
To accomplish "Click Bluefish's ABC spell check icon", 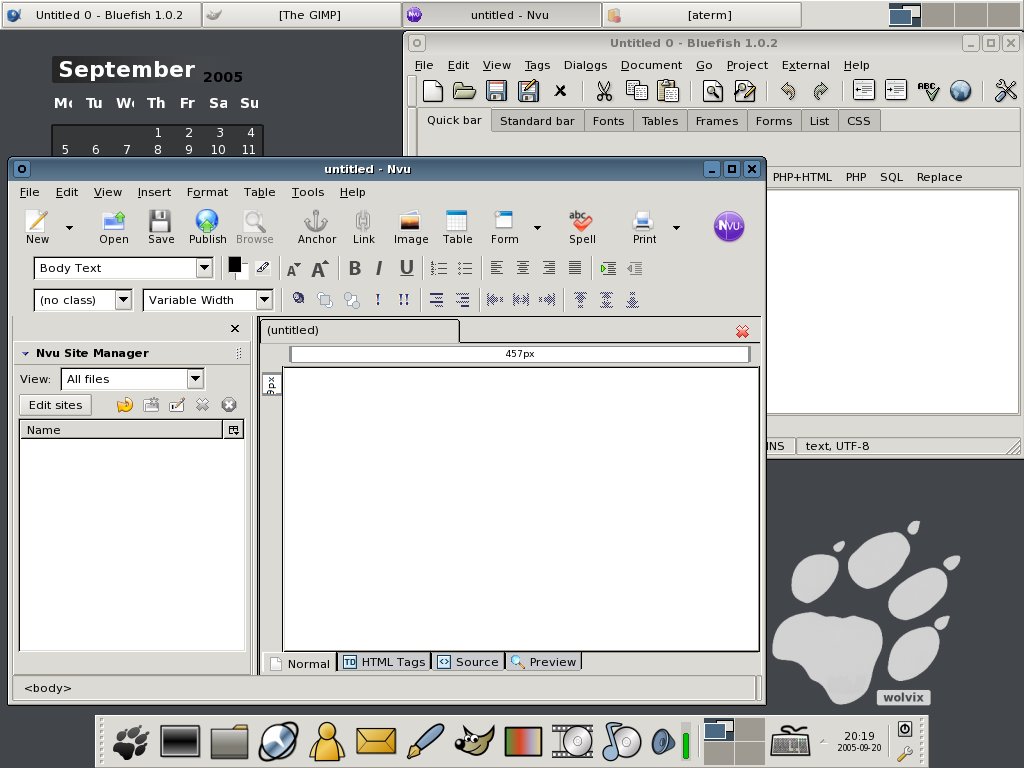I will click(928, 91).
